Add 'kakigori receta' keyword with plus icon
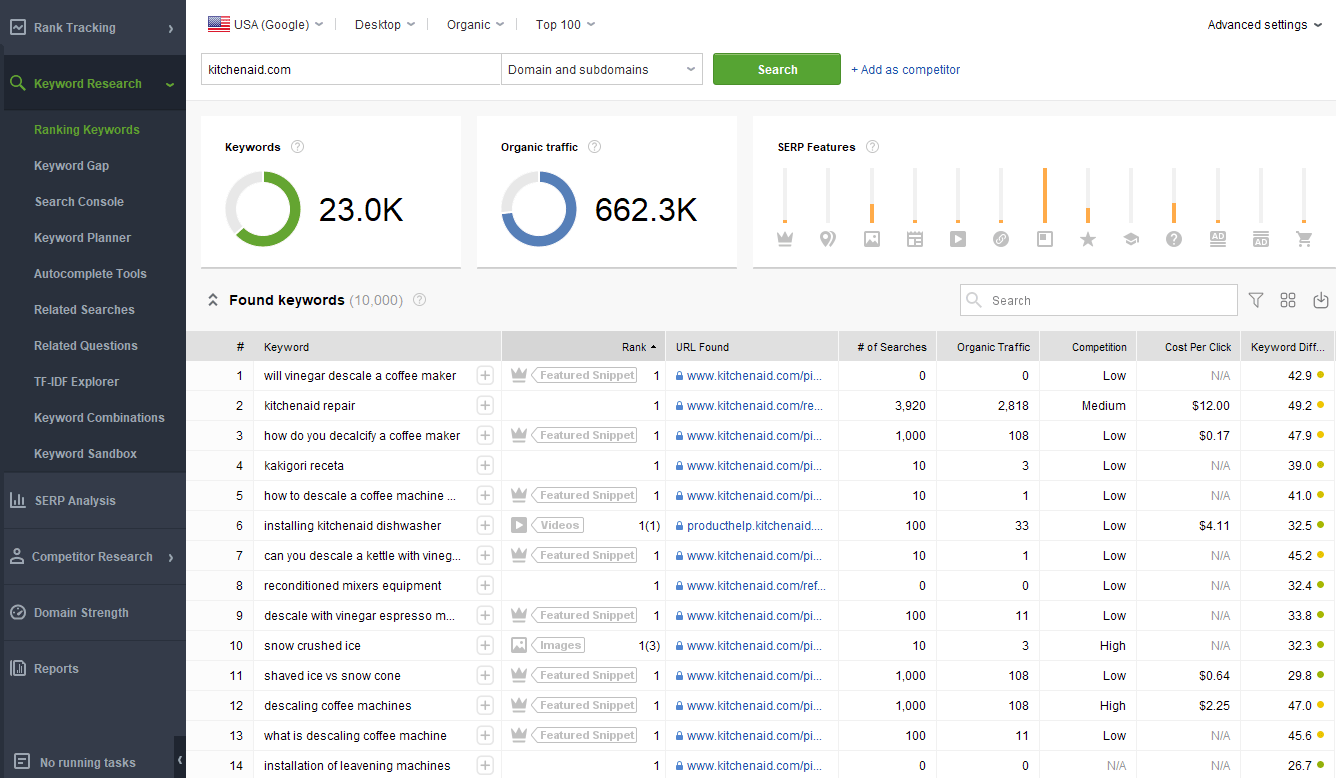 click(485, 466)
